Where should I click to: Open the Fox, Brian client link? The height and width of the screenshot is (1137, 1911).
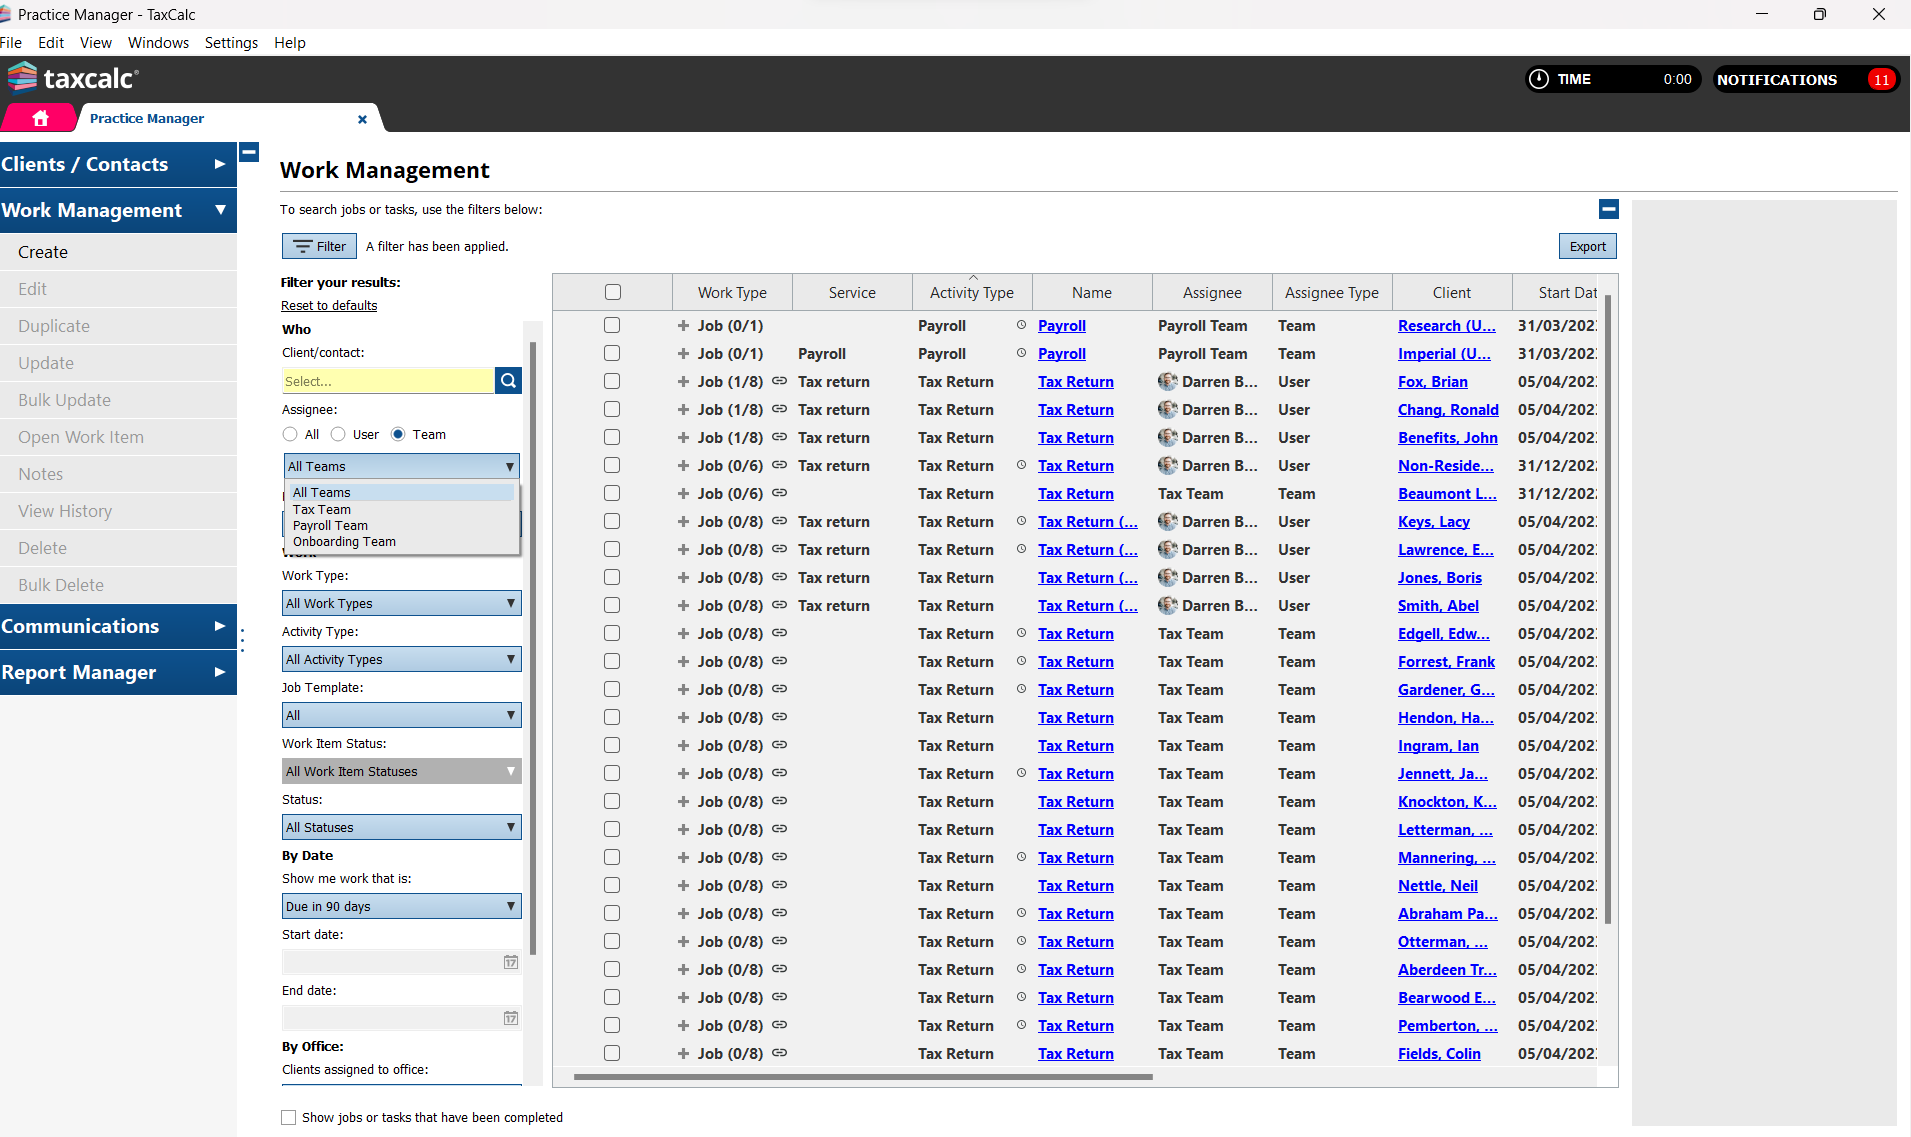point(1432,381)
